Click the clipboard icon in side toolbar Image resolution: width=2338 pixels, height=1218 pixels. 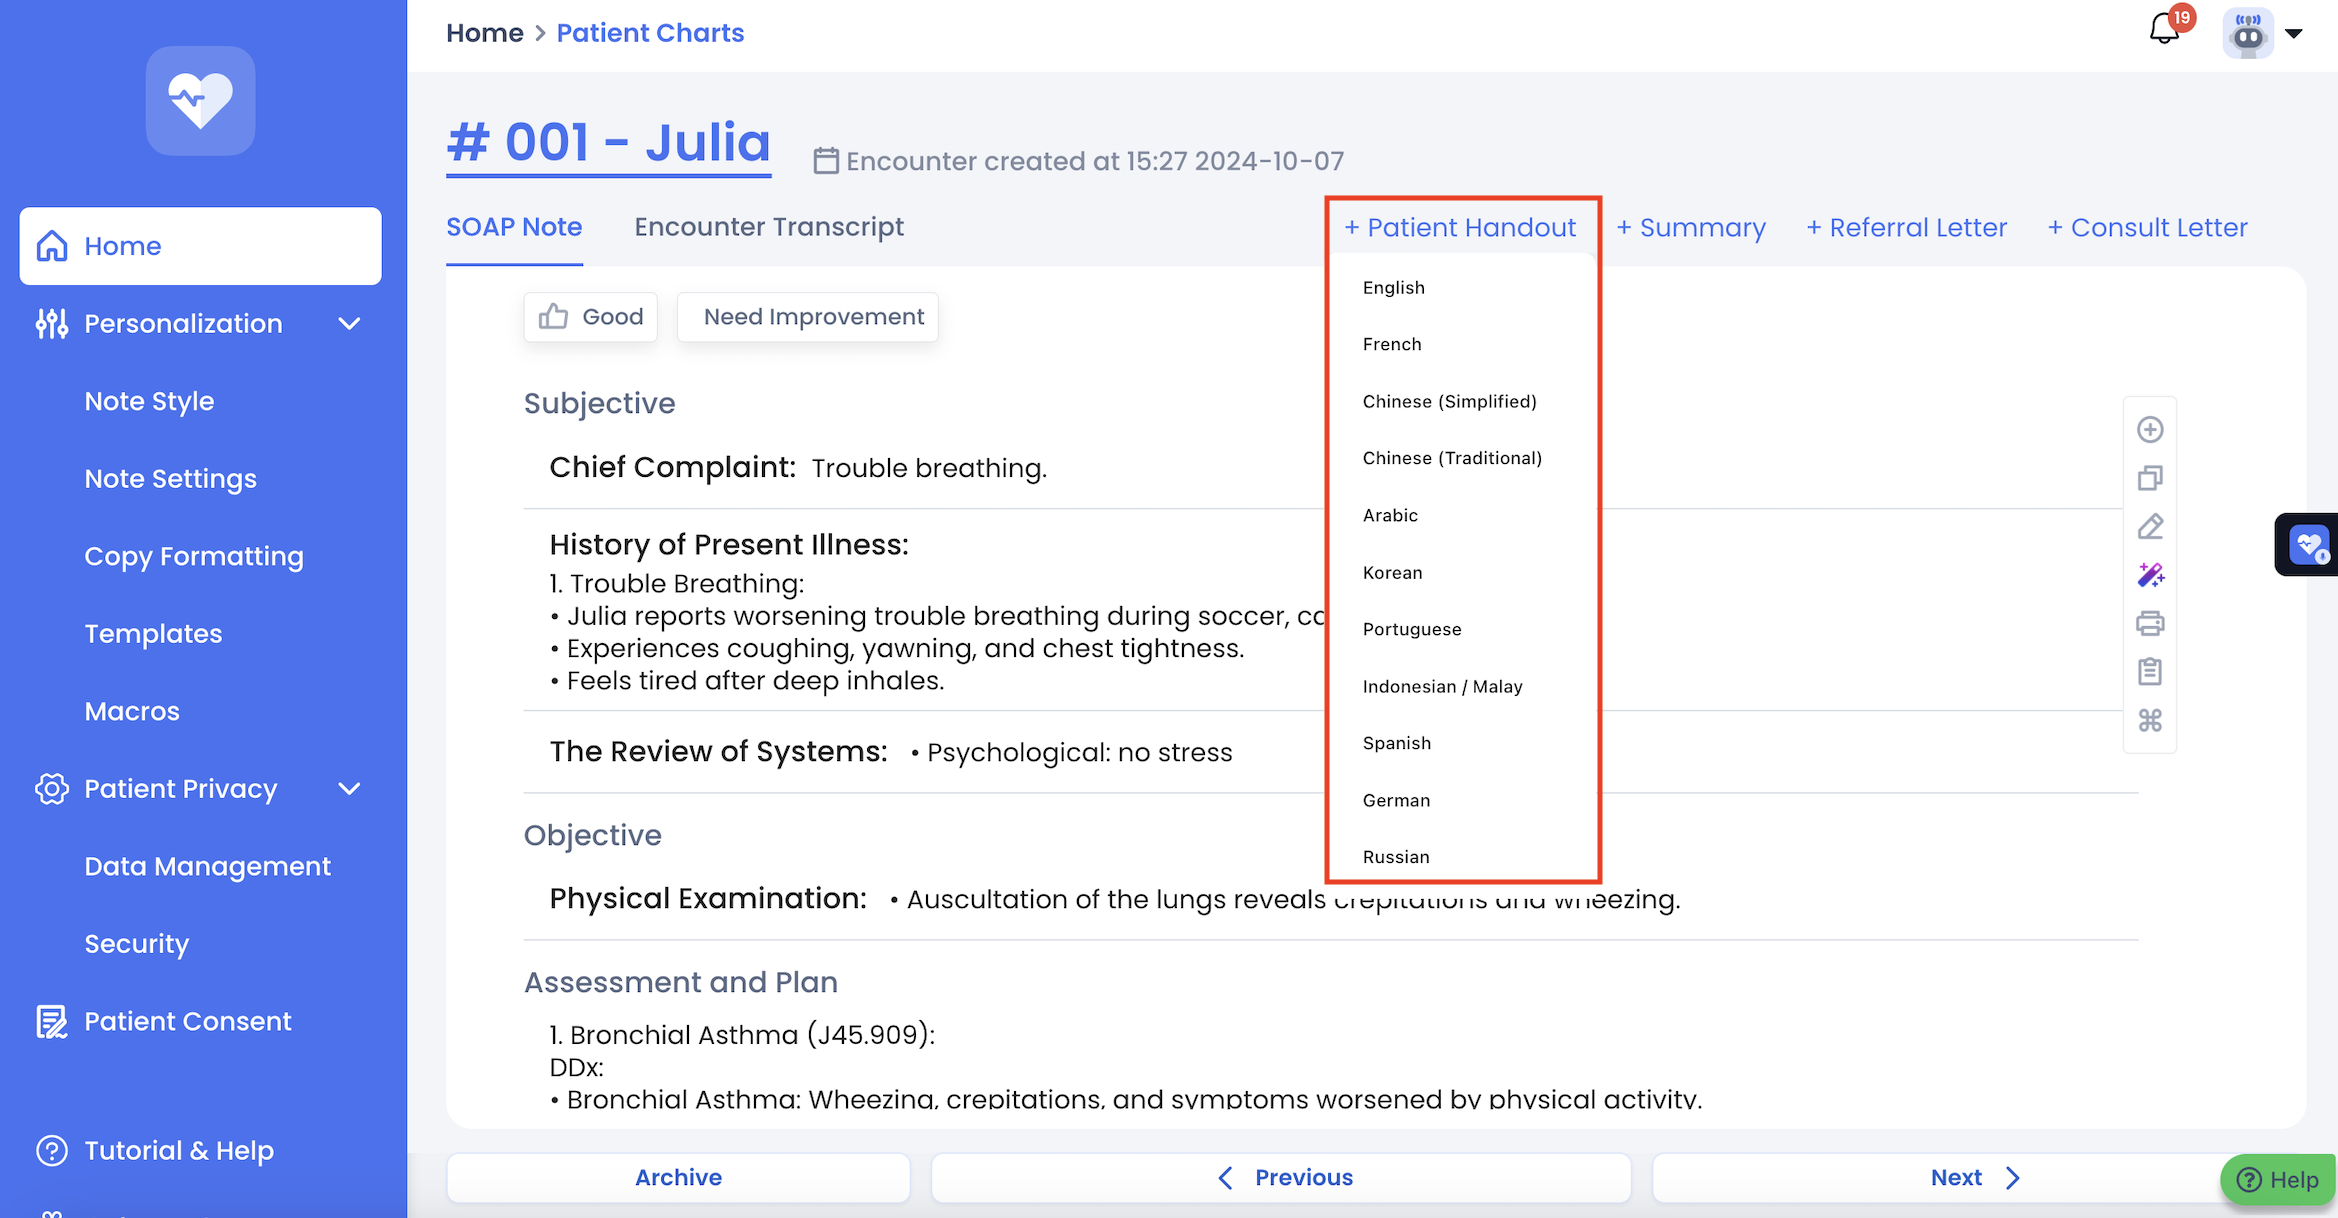click(2150, 672)
